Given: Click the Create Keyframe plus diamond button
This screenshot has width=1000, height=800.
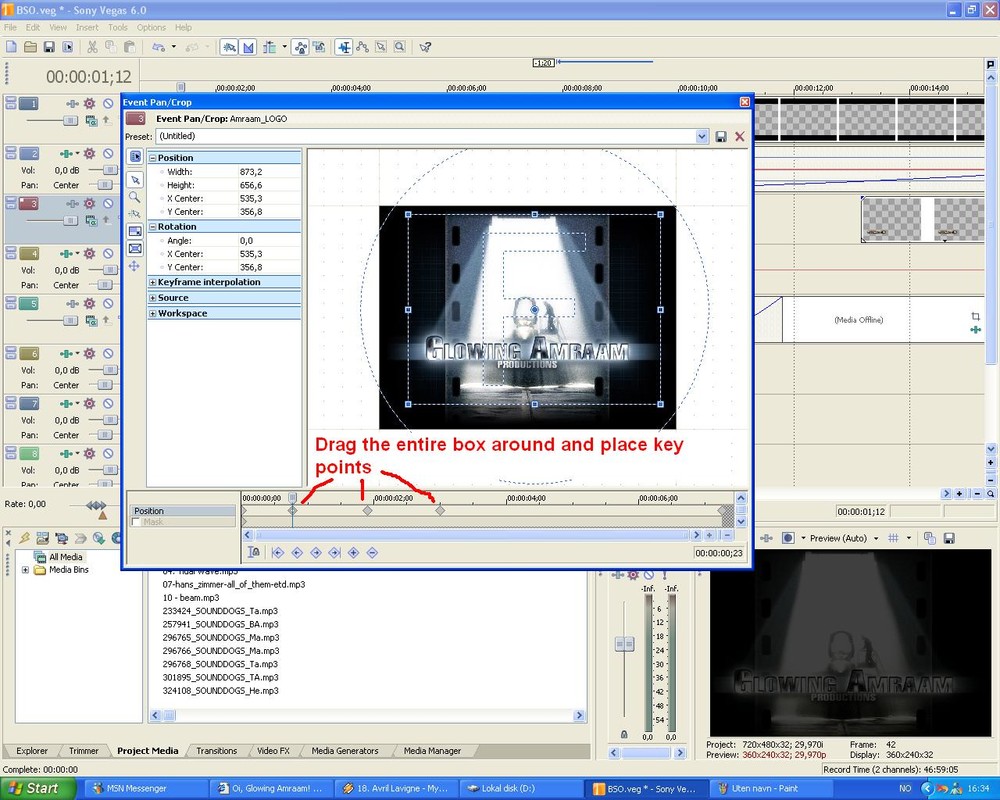Looking at the screenshot, I should (353, 552).
